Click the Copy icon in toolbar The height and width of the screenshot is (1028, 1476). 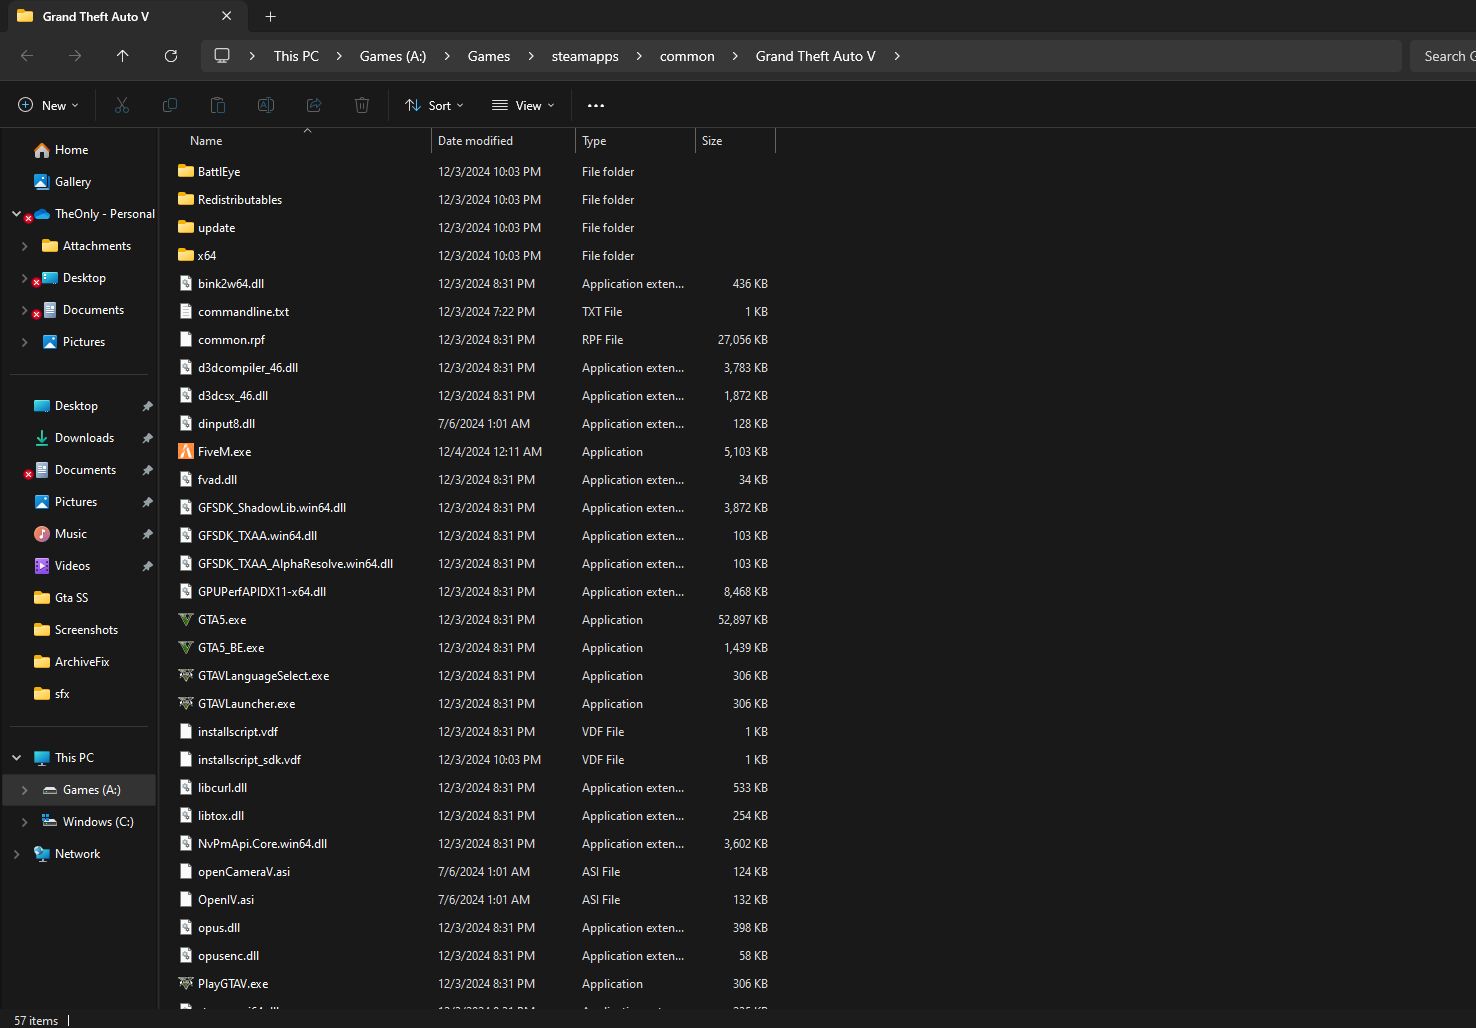(x=170, y=105)
